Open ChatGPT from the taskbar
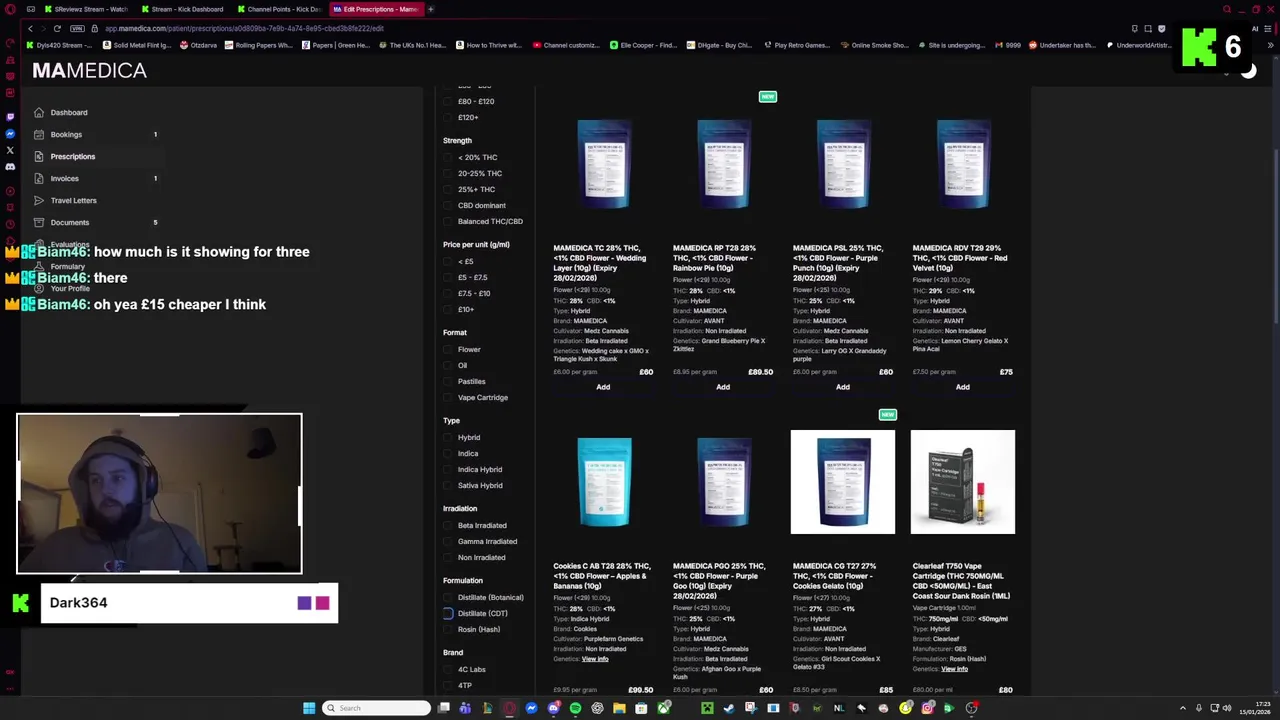The height and width of the screenshot is (720, 1280). pos(597,708)
